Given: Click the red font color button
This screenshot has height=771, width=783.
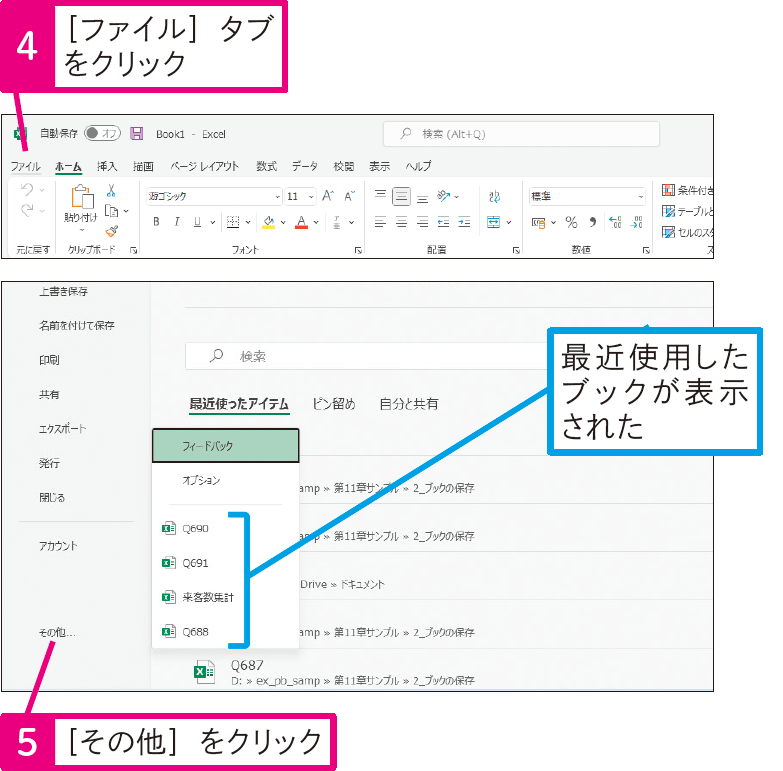Looking at the screenshot, I should click(302, 222).
